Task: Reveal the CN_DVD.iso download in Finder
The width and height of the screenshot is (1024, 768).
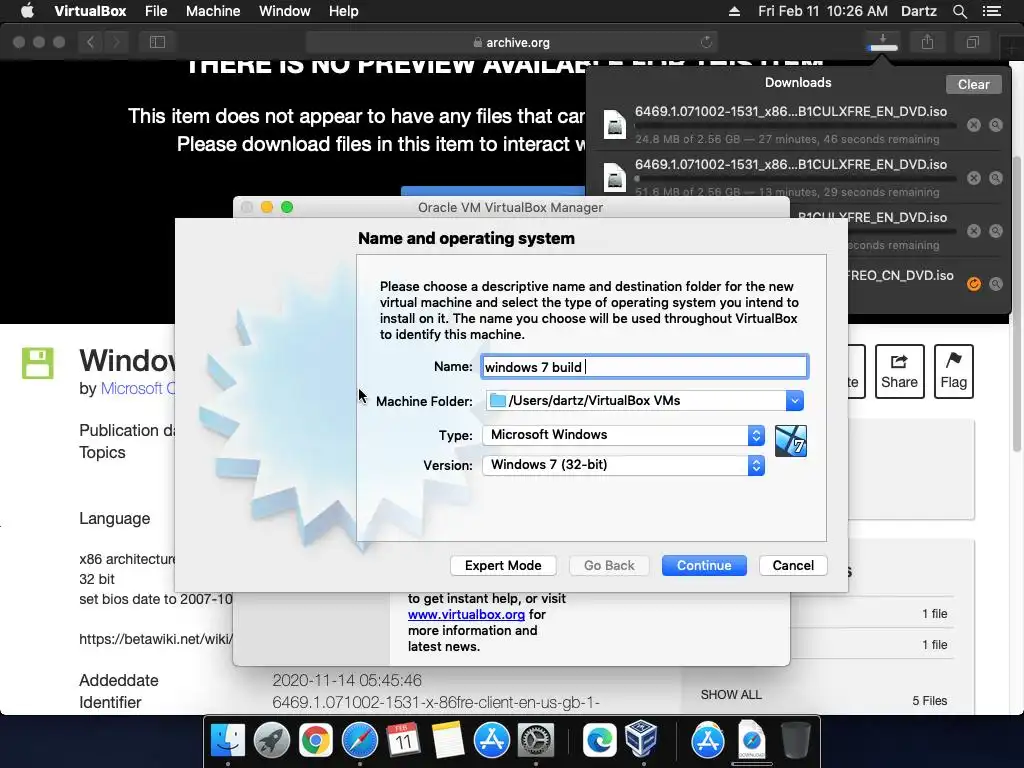Action: click(x=996, y=283)
